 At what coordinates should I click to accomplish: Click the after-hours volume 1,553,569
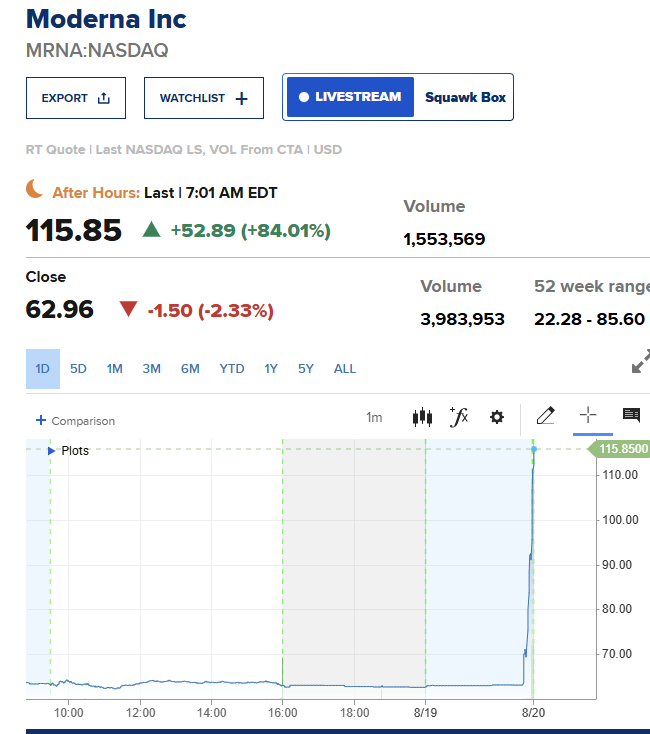coord(444,239)
